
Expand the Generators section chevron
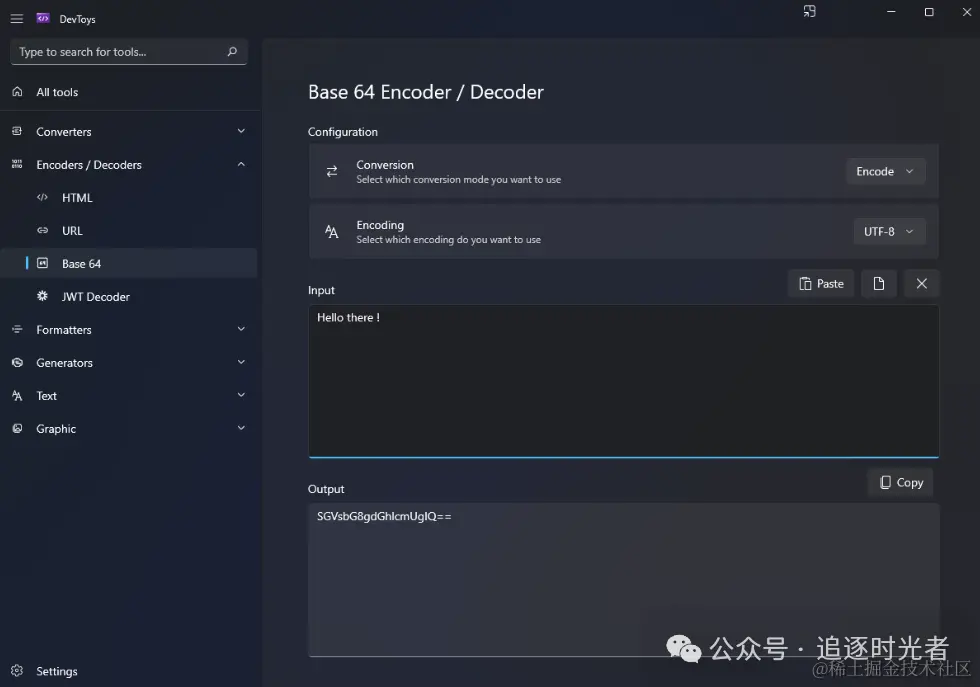(x=241, y=362)
